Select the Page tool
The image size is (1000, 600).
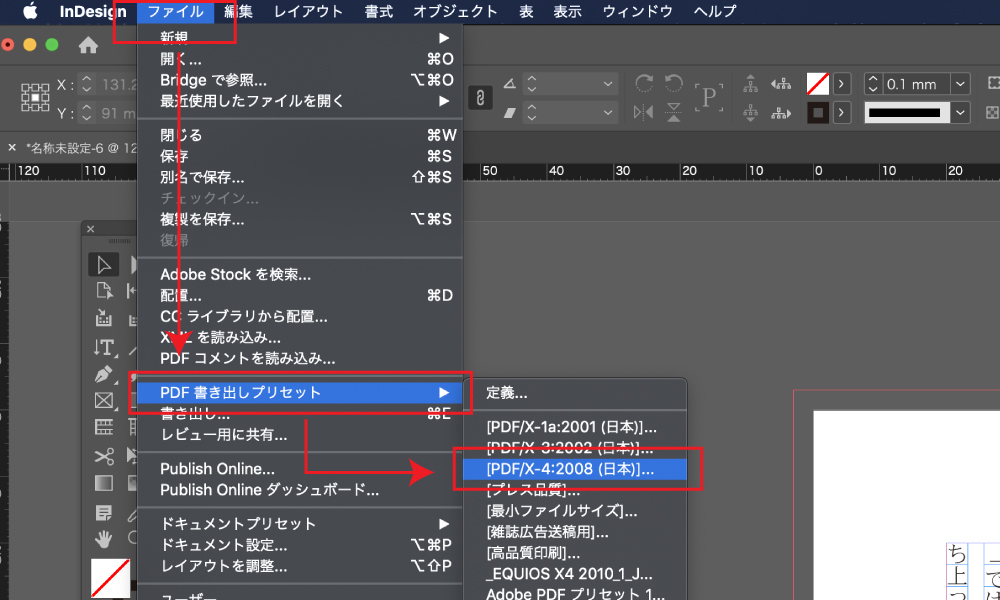(103, 291)
